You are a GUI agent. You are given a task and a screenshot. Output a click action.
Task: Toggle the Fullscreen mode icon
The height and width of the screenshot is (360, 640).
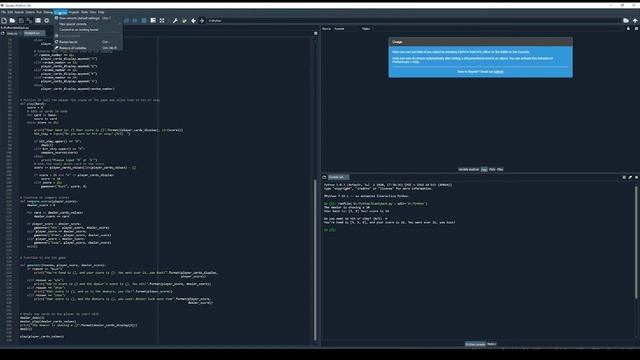pos(162,20)
